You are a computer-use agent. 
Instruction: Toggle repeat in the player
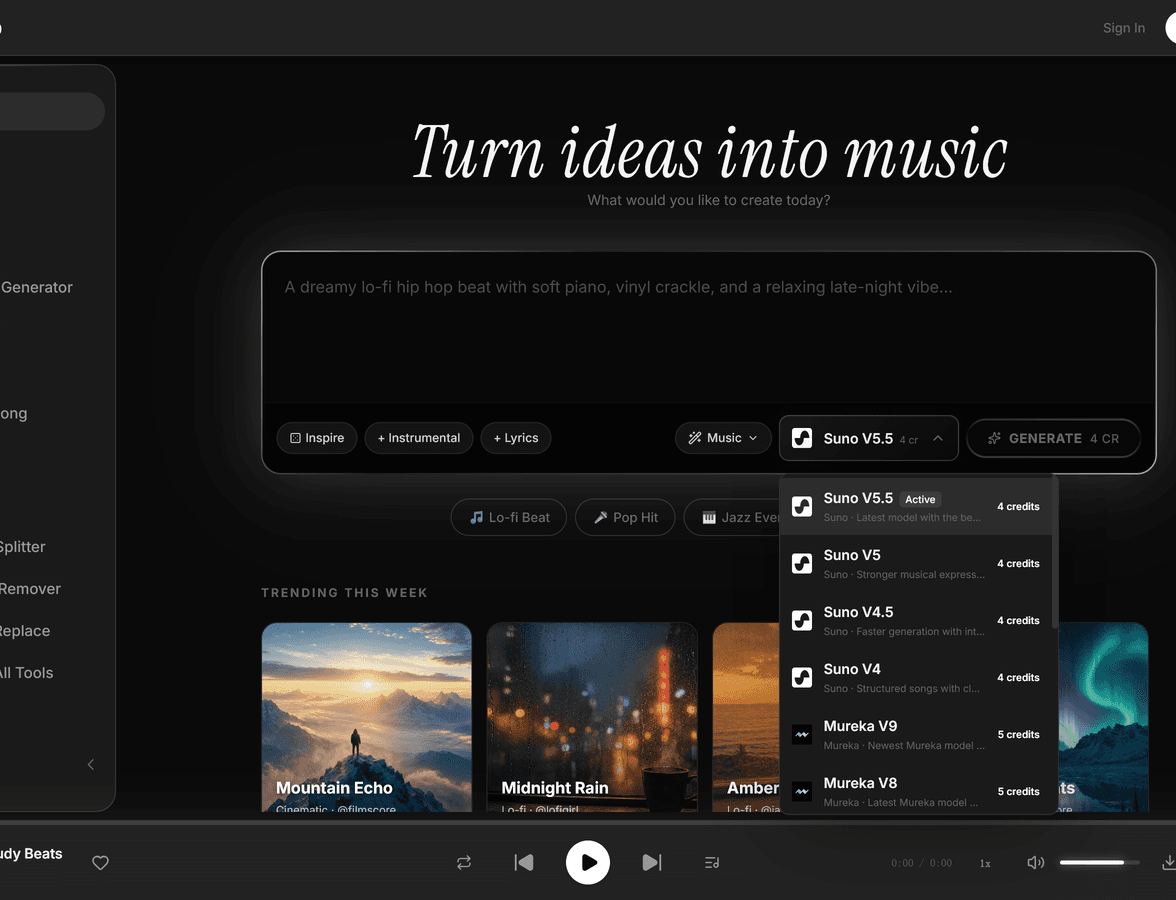pos(464,862)
